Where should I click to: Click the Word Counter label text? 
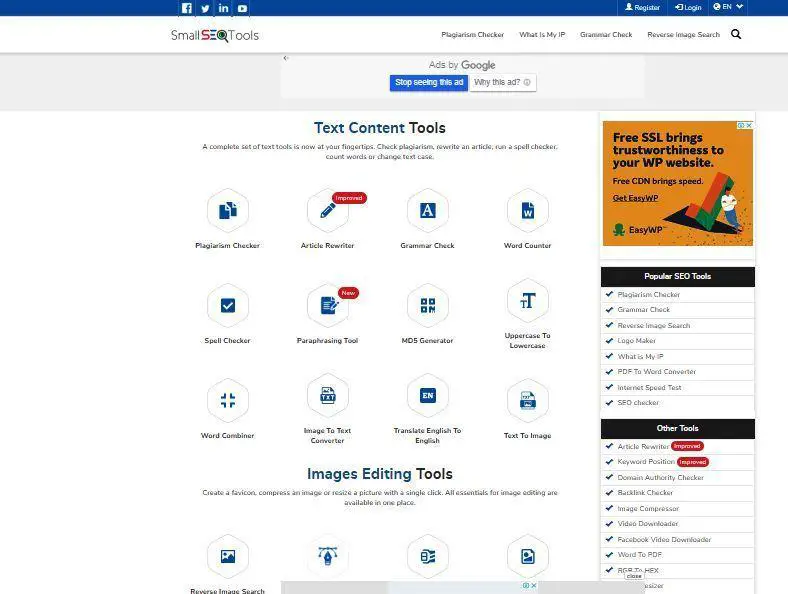point(527,245)
